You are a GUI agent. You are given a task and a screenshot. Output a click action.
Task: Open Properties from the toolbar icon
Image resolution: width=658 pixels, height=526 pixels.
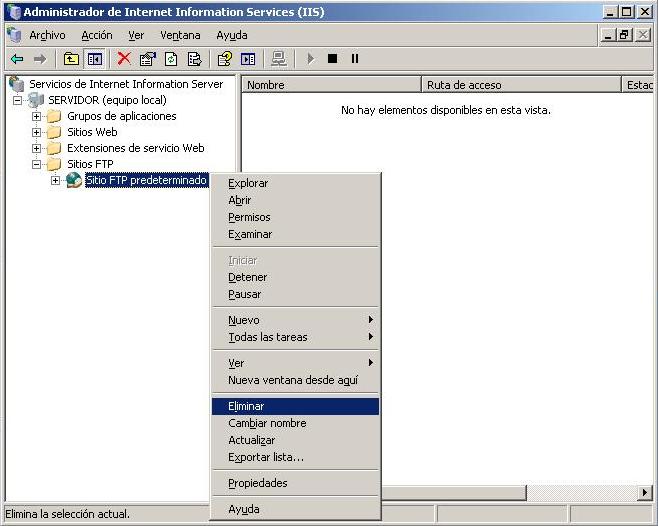148,59
